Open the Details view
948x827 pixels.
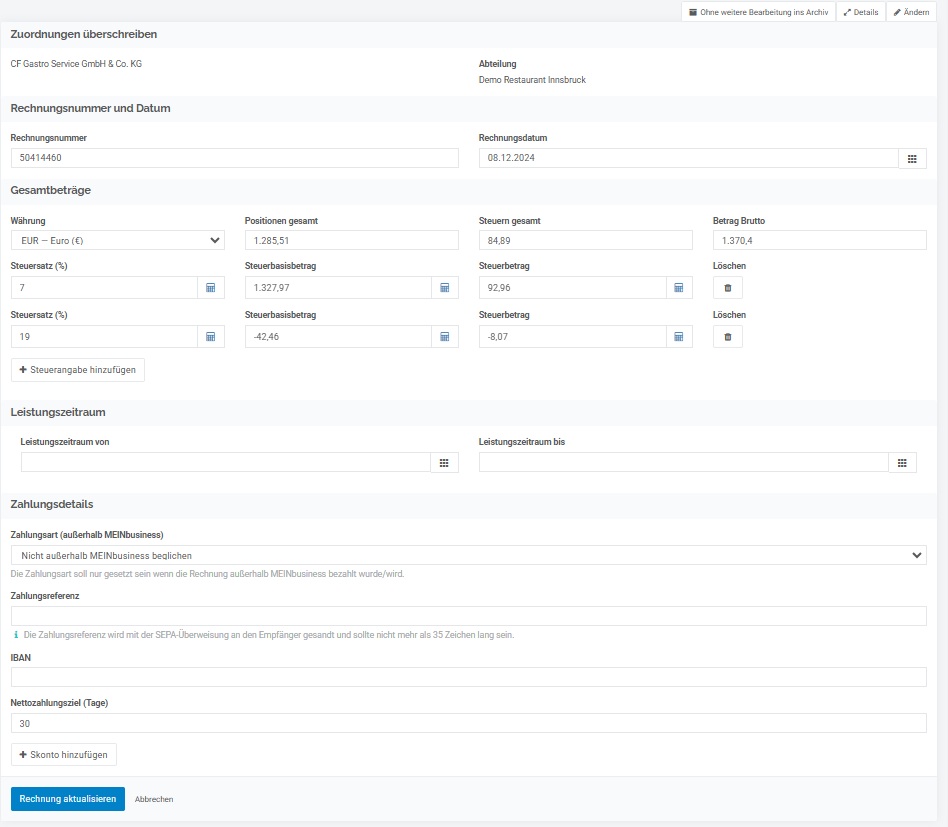[x=861, y=12]
